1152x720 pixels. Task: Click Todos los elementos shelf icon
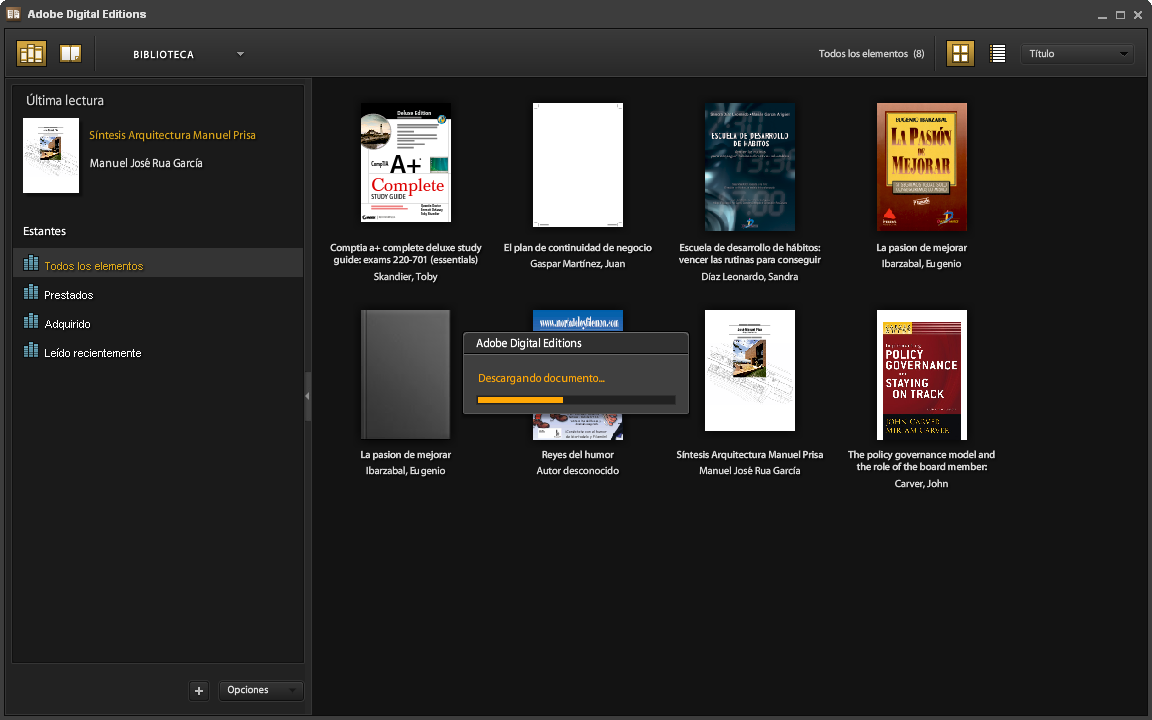pyautogui.click(x=31, y=262)
